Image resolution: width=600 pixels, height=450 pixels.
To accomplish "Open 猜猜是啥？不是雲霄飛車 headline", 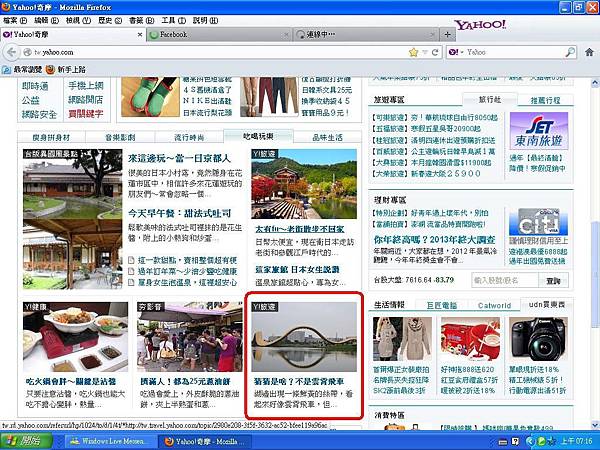I will point(299,382).
